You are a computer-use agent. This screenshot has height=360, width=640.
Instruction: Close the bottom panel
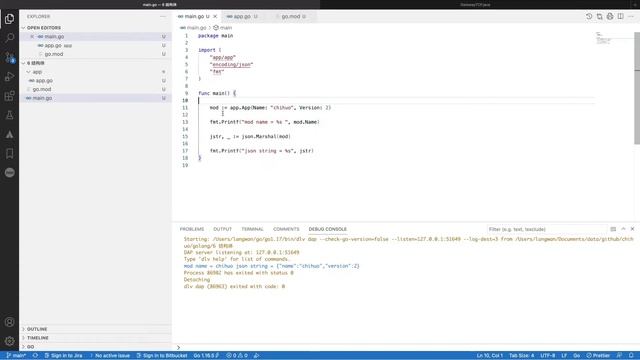click(x=633, y=229)
